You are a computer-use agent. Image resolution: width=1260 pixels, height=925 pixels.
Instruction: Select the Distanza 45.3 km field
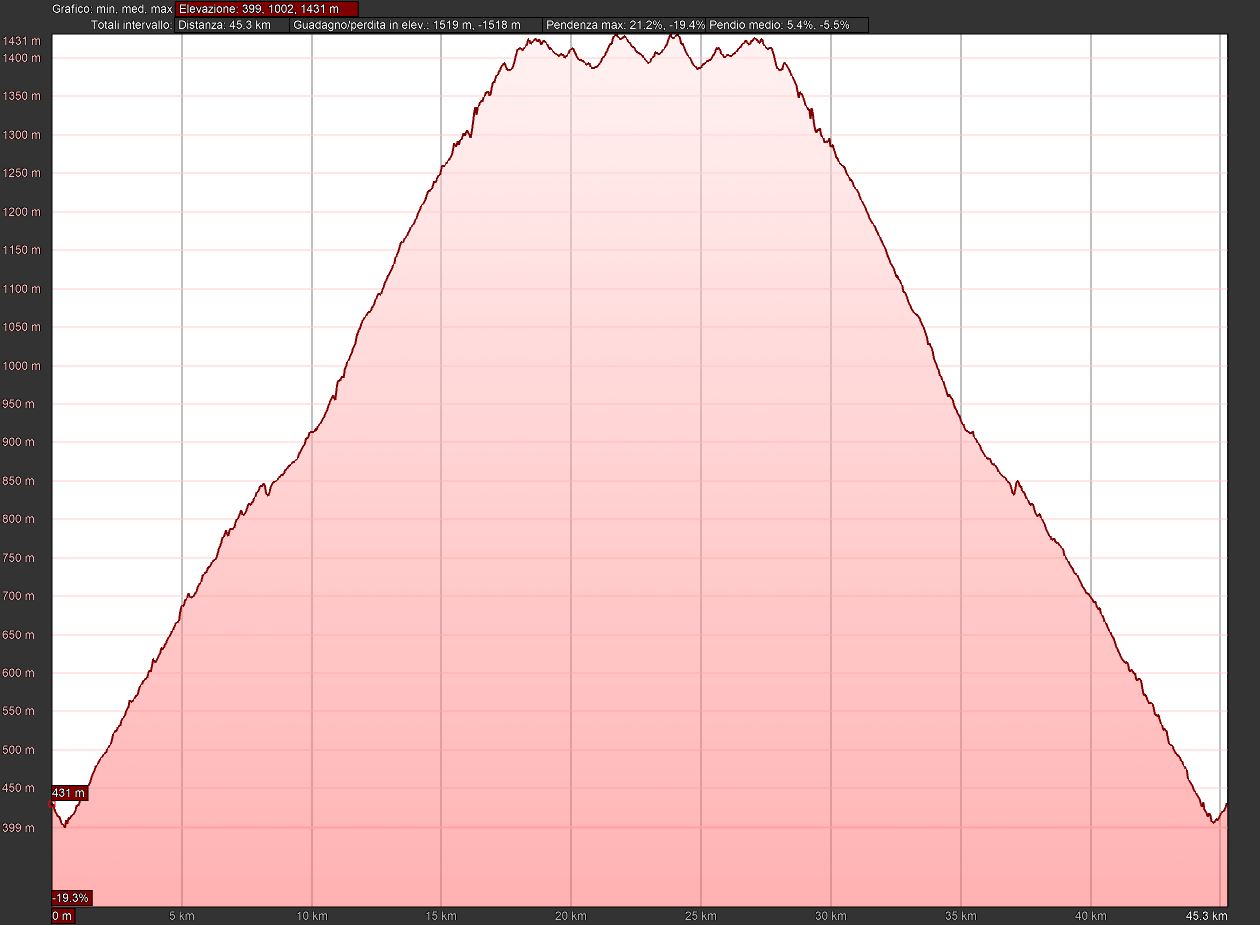232,25
